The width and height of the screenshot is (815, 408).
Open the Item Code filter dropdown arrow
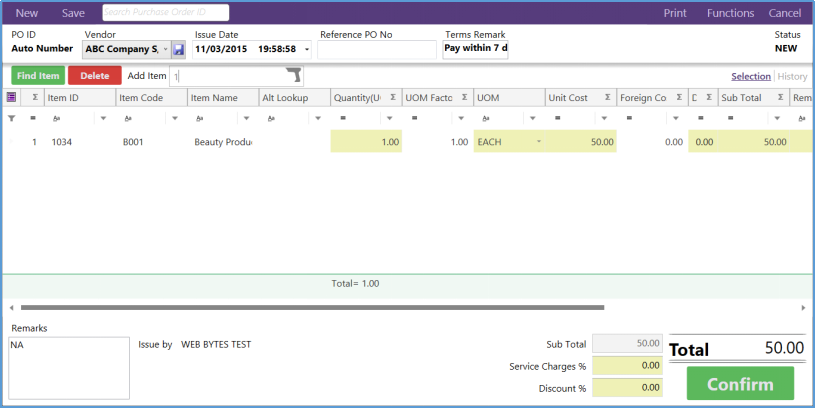[x=175, y=119]
